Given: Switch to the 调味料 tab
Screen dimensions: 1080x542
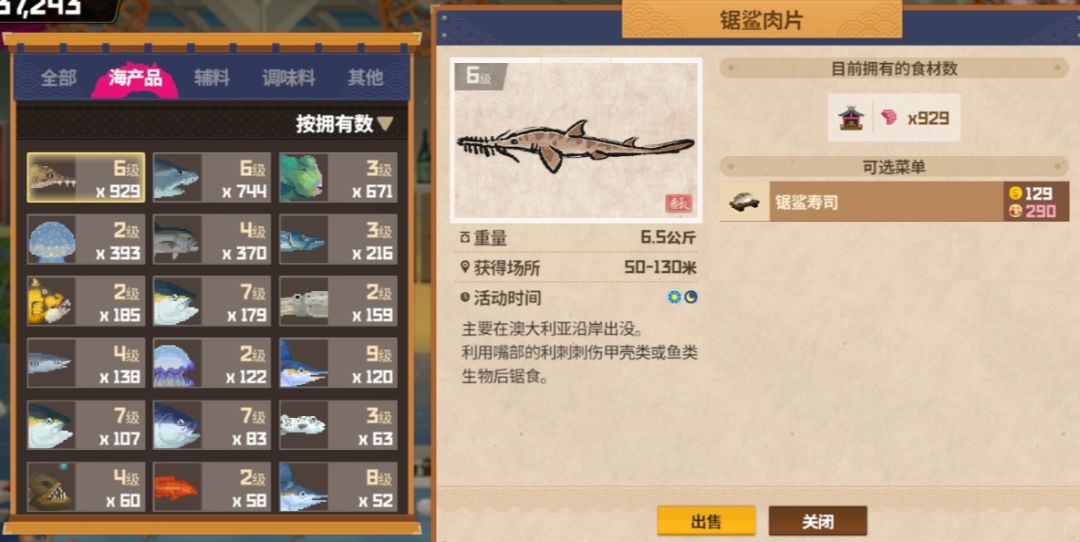Looking at the screenshot, I should (x=289, y=78).
